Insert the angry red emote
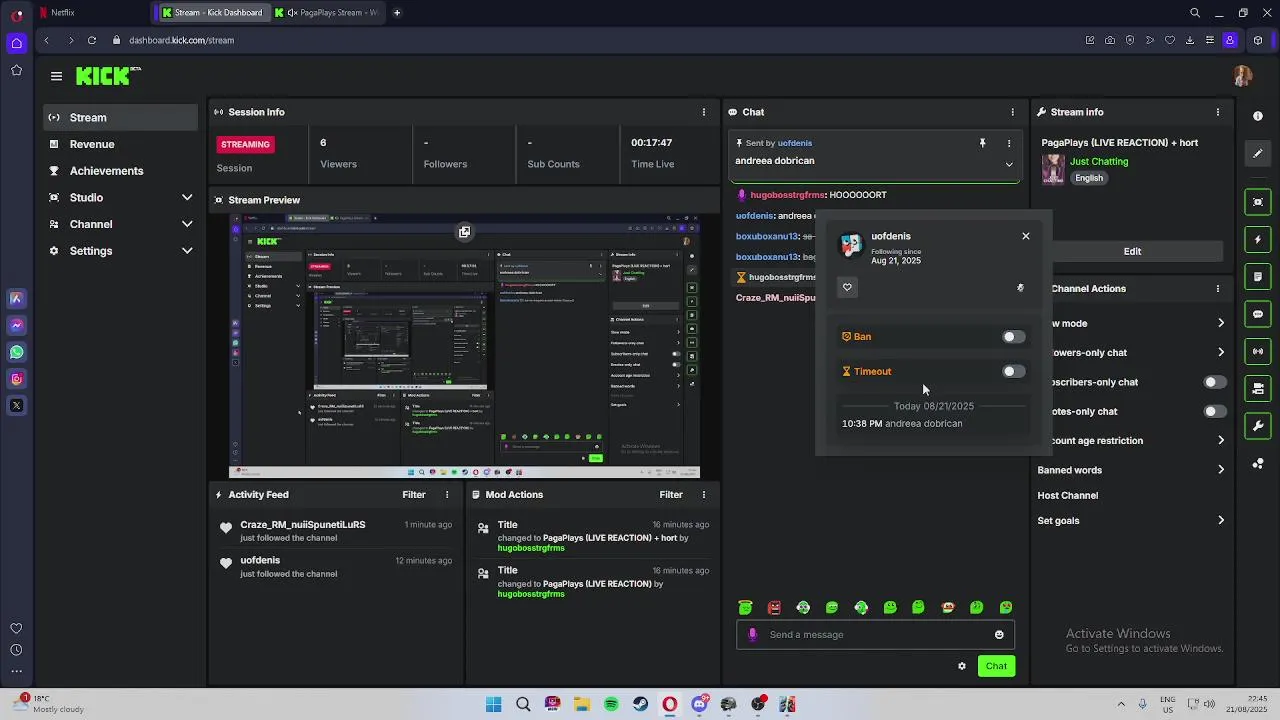Image resolution: width=1280 pixels, height=720 pixels. click(x=774, y=607)
